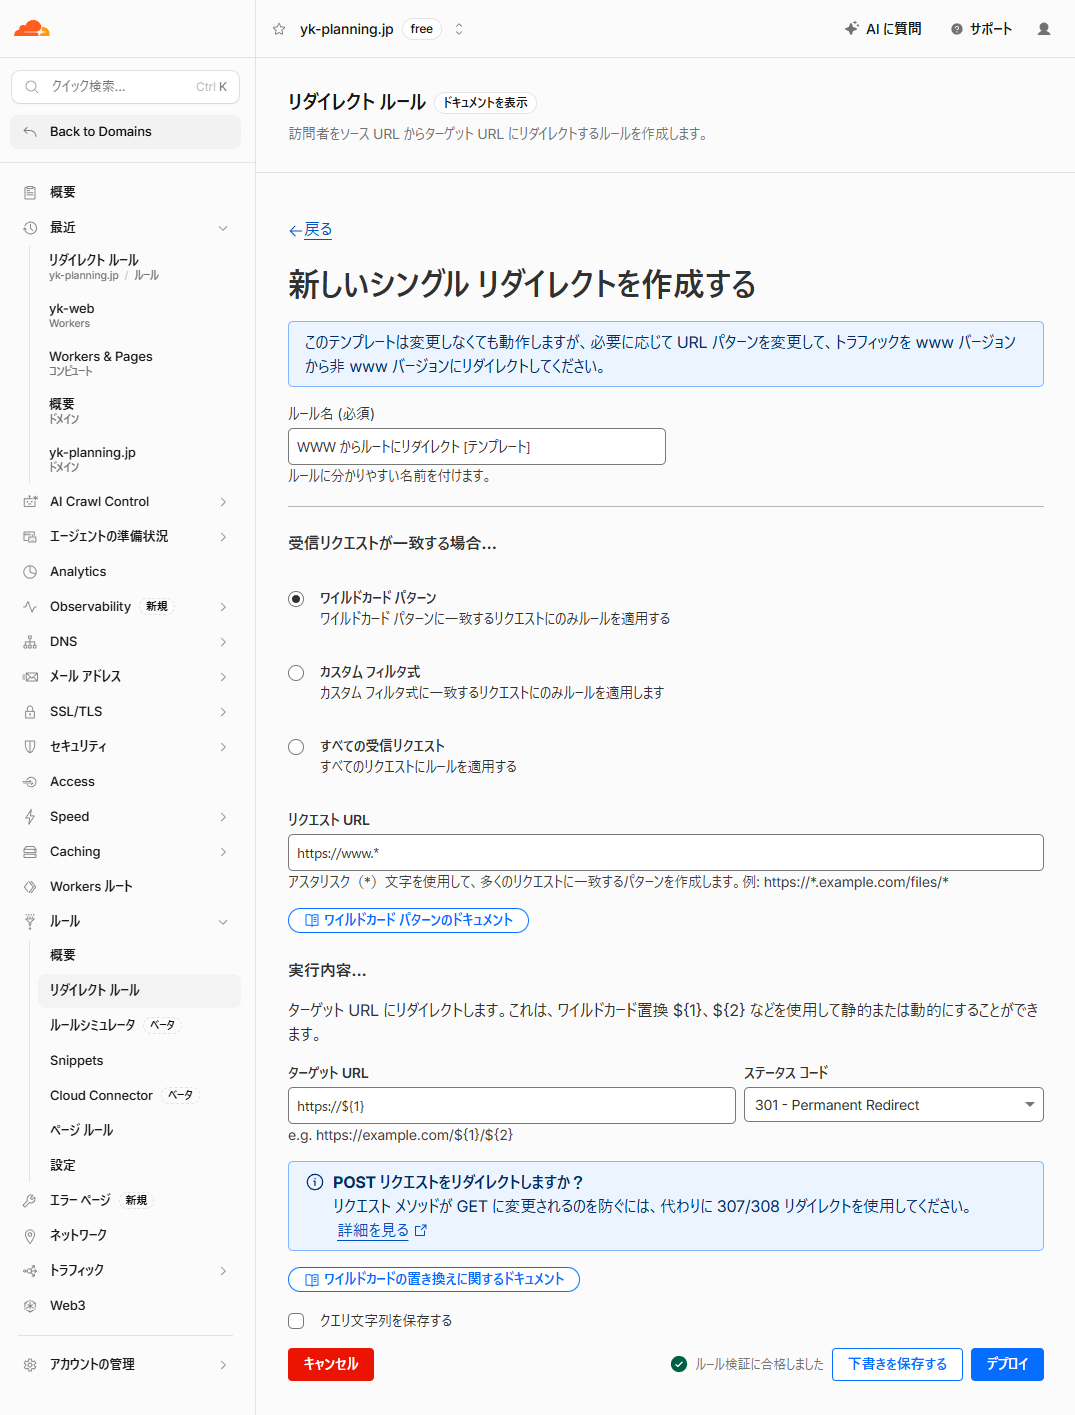Click the ルール funnel icon
This screenshot has width=1075, height=1415.
point(30,922)
